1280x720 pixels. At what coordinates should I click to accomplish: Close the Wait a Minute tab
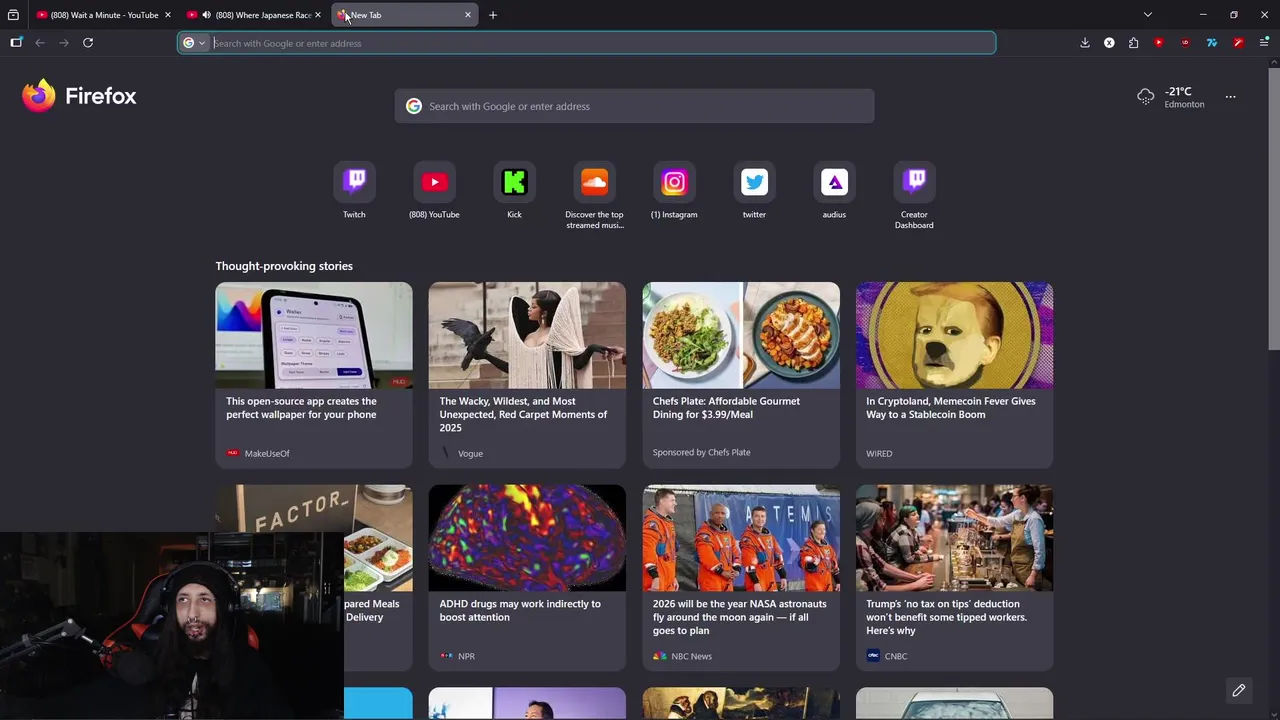coord(168,15)
